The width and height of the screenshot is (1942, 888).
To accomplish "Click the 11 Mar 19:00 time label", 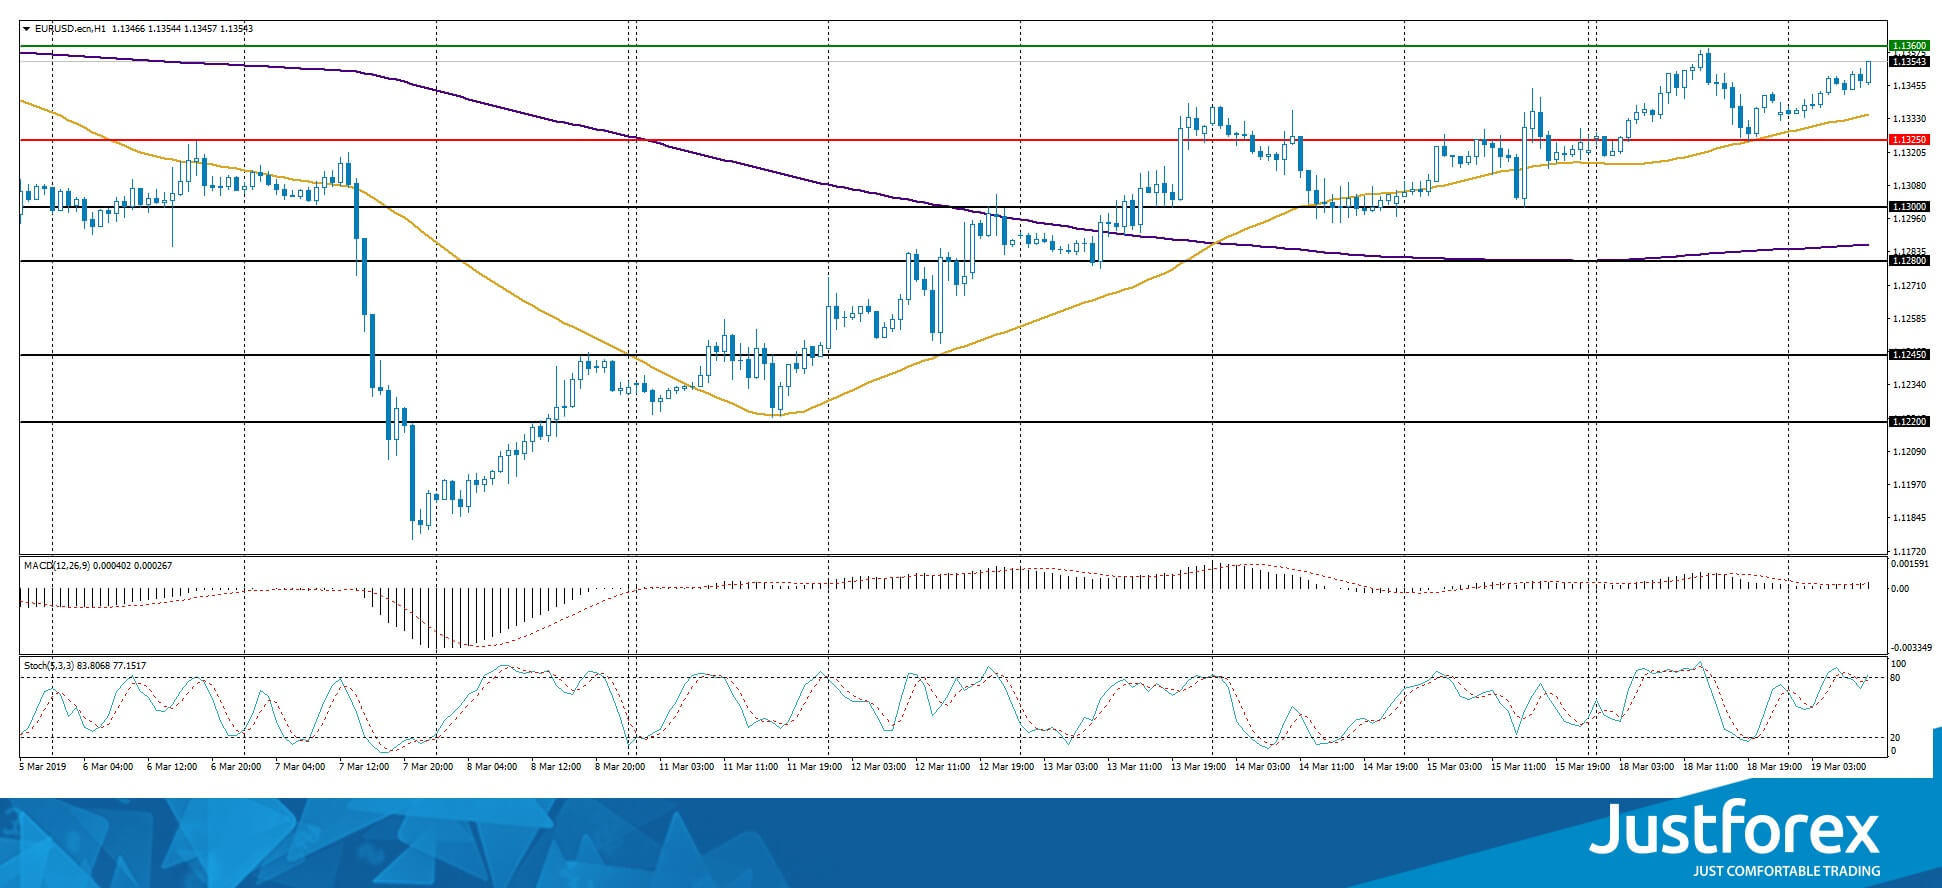I will click(815, 767).
